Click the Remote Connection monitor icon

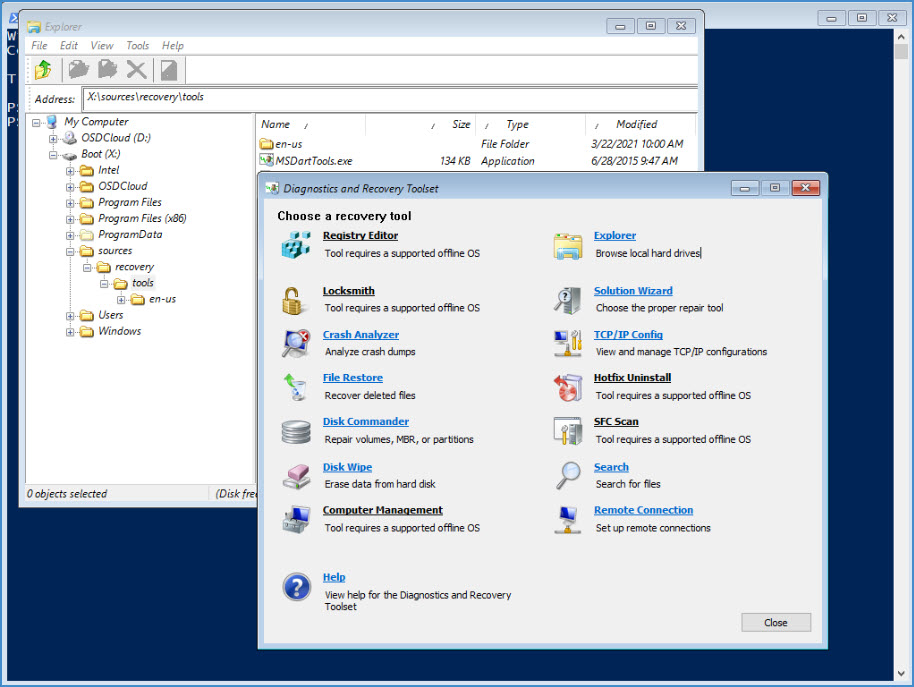point(568,519)
